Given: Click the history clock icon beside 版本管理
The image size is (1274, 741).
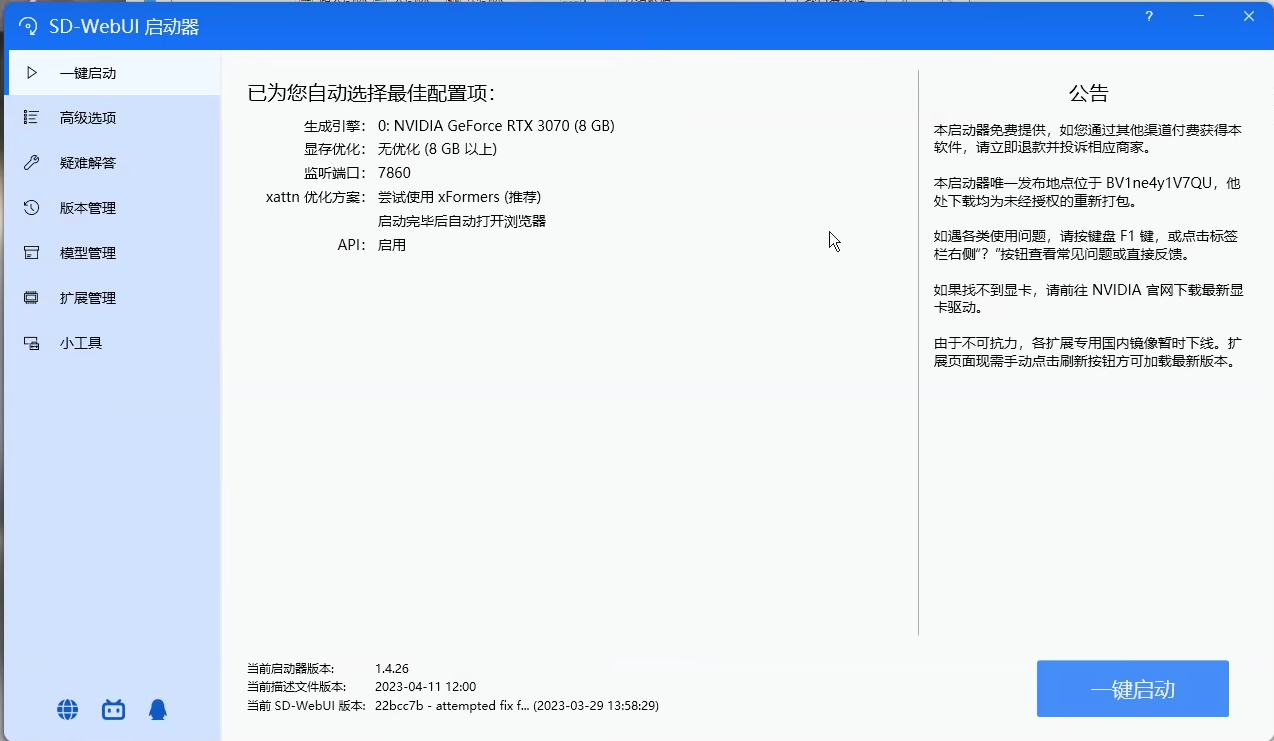Looking at the screenshot, I should (x=32, y=208).
